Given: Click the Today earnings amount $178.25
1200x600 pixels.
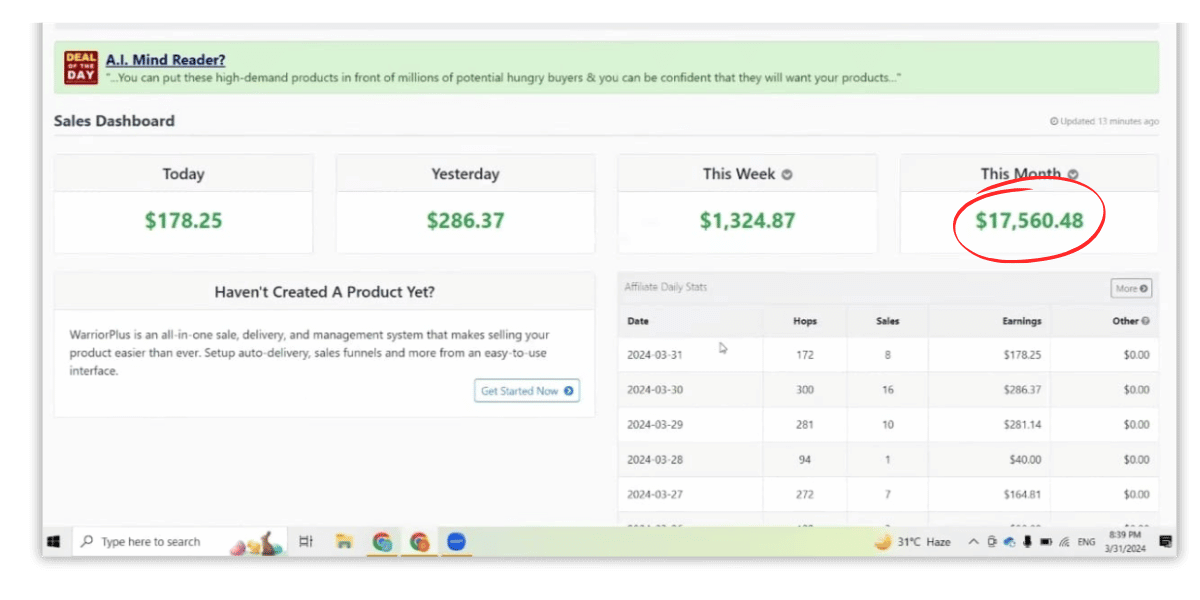Looking at the screenshot, I should 183,221.
